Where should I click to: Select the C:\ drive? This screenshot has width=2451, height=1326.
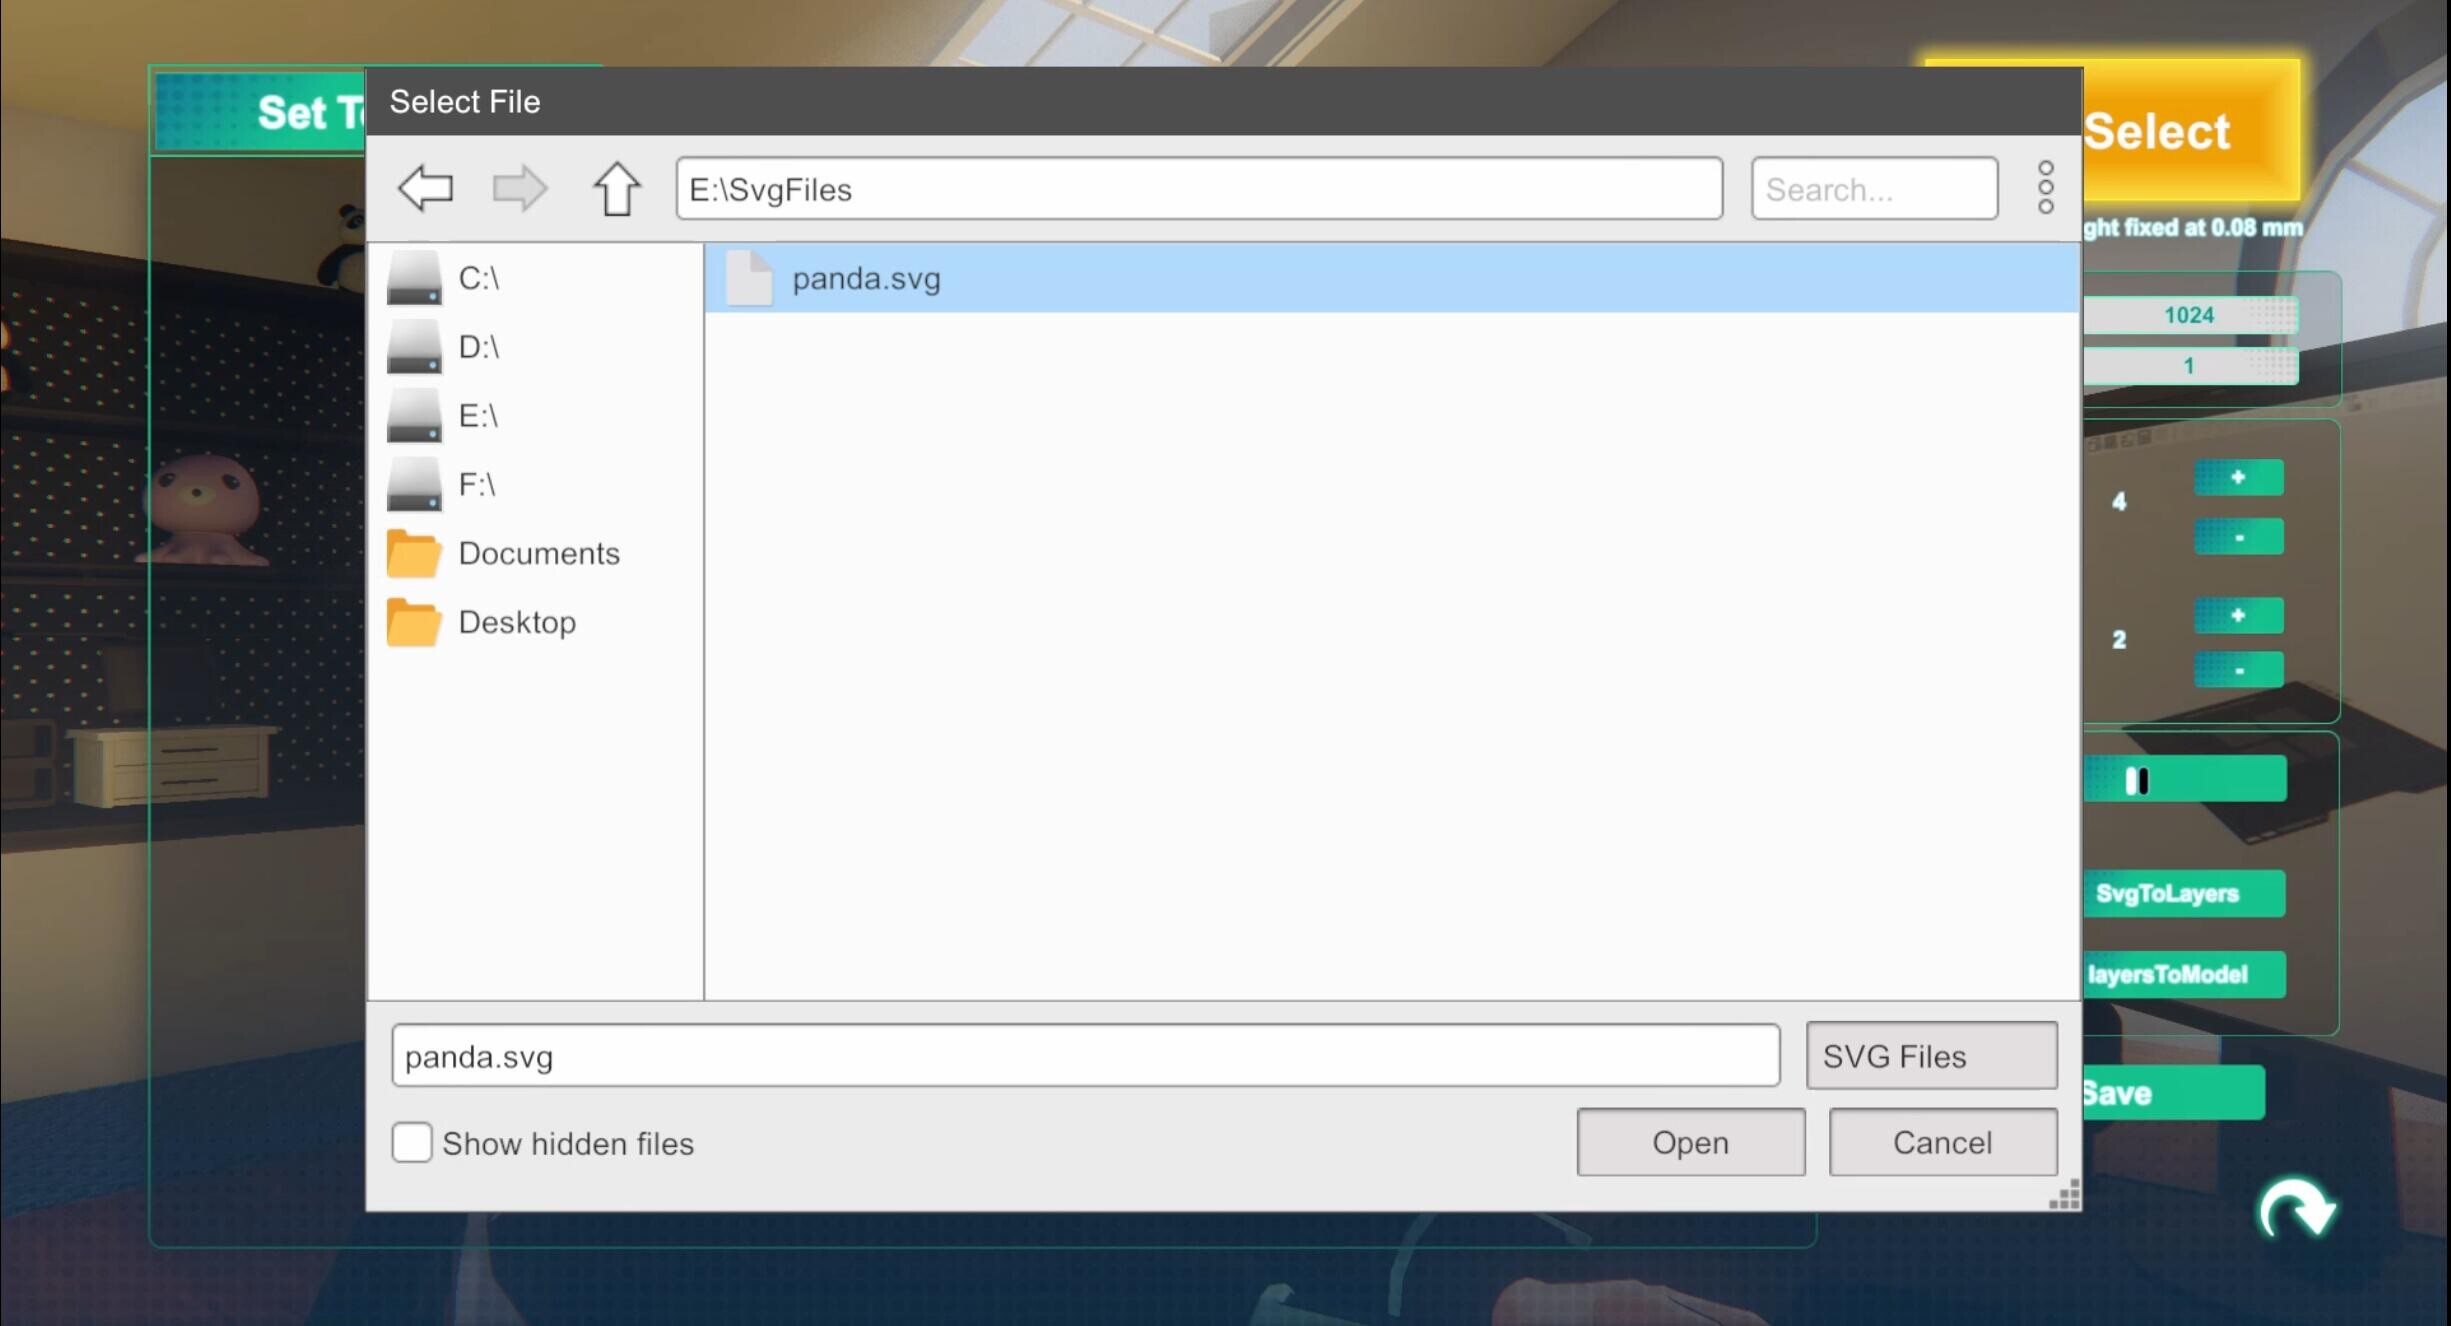[x=479, y=279]
